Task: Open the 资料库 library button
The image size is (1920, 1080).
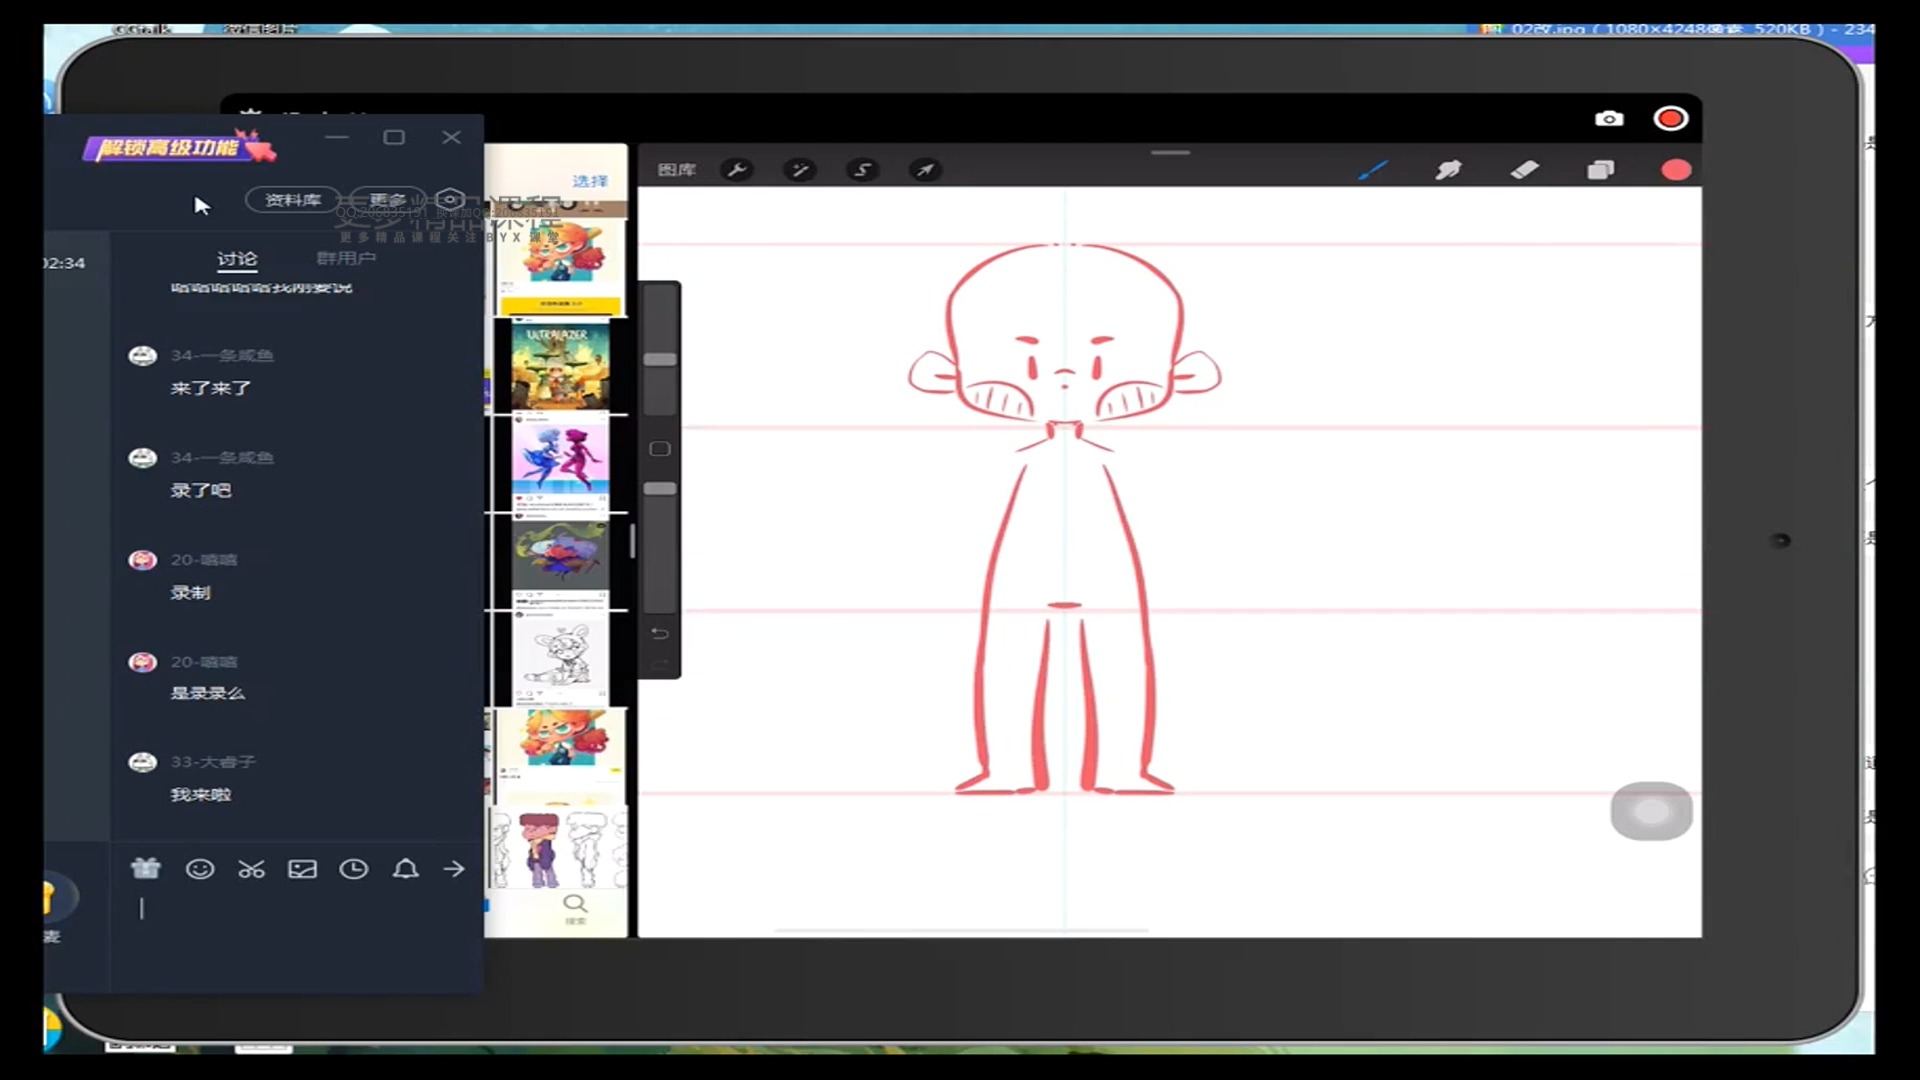Action: pos(293,200)
